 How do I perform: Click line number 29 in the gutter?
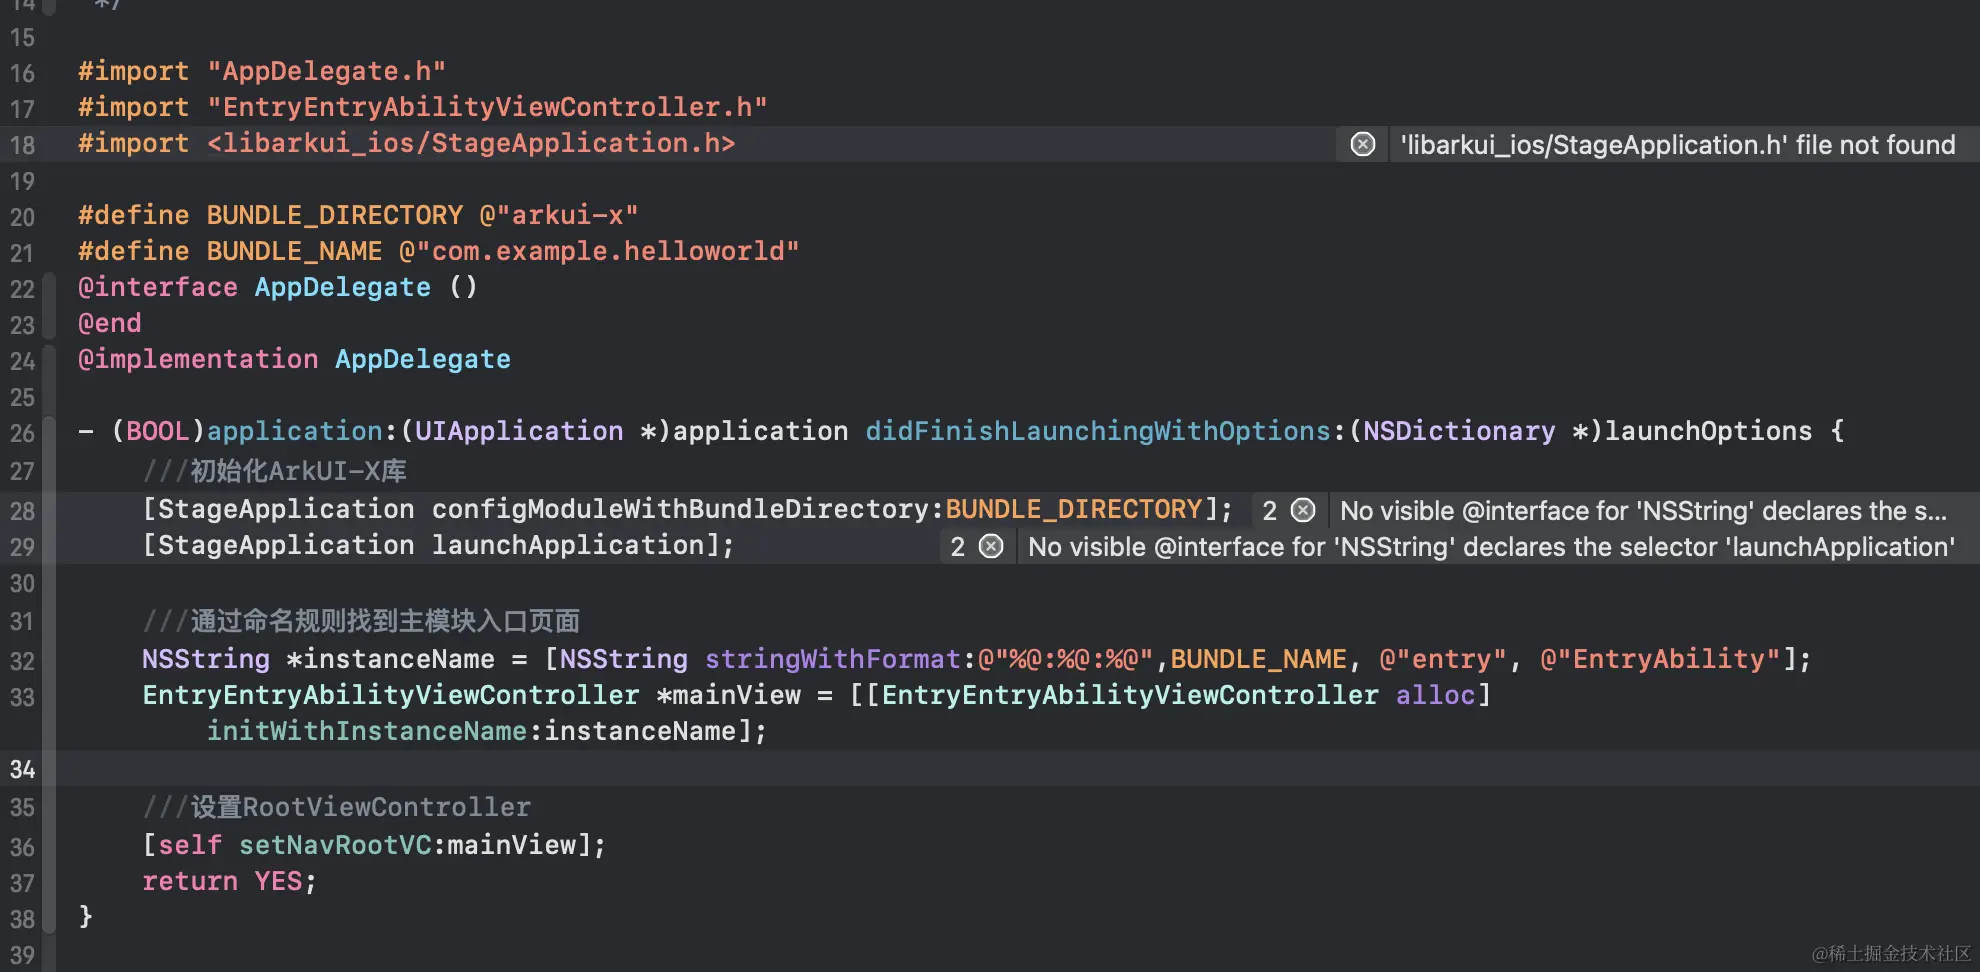[x=22, y=547]
